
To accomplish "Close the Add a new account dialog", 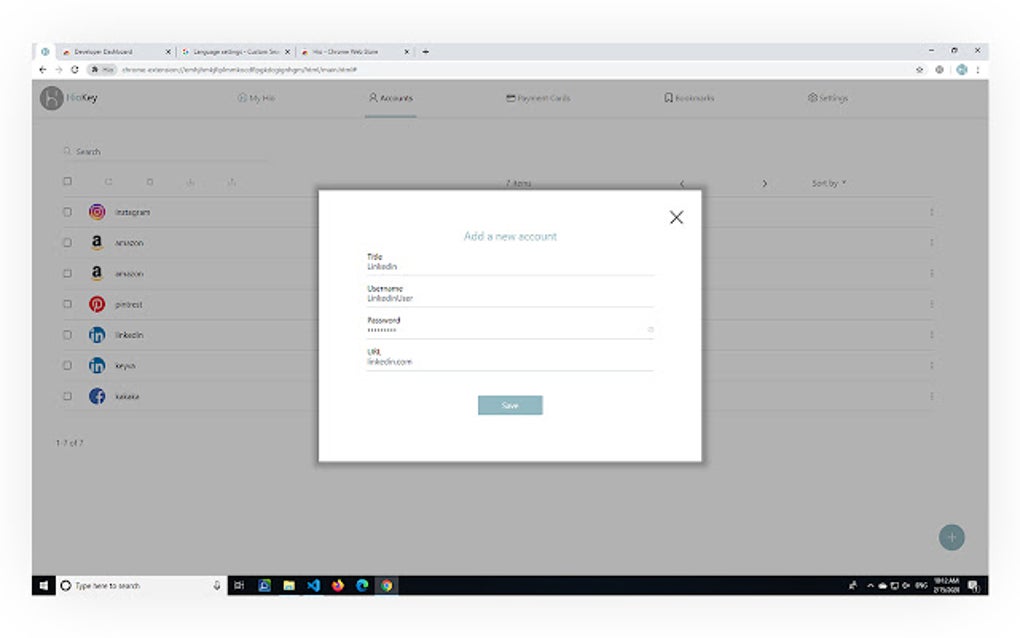I will coord(677,217).
